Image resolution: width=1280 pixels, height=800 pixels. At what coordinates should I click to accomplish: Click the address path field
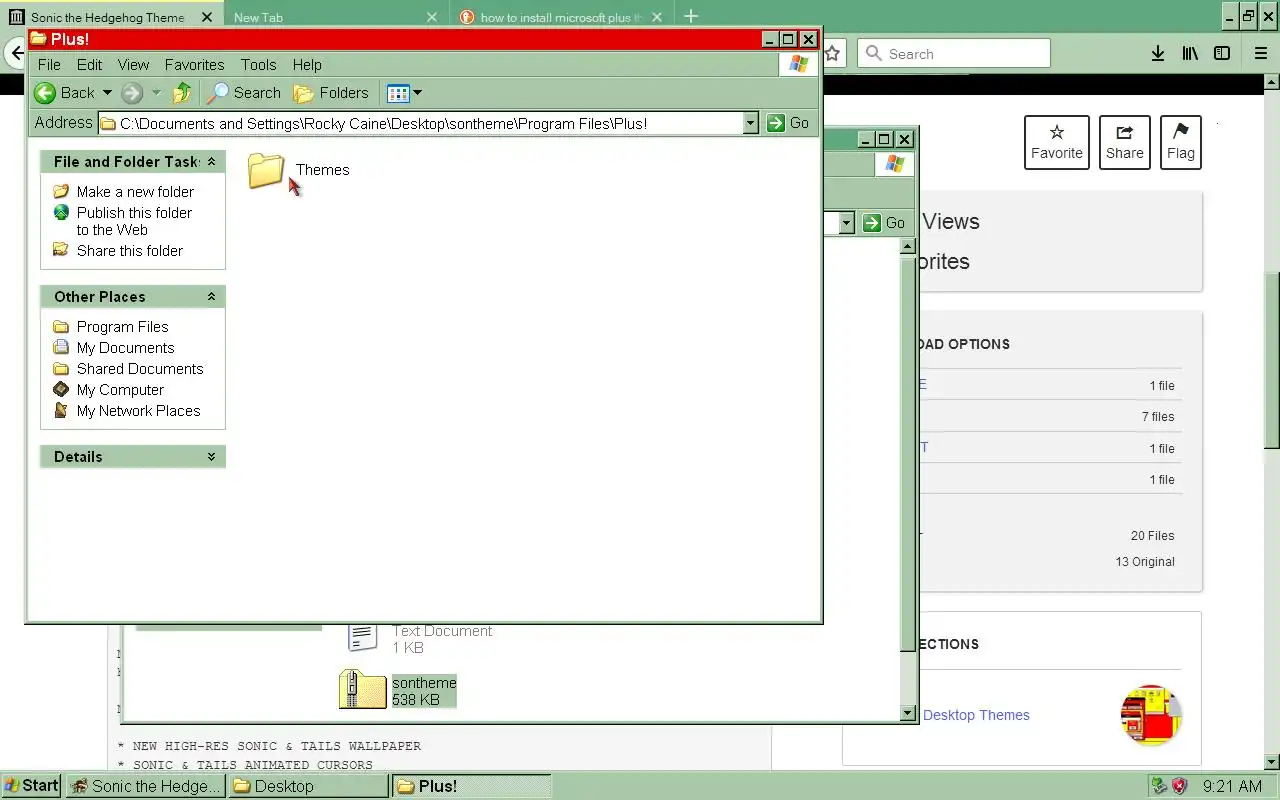(421, 123)
